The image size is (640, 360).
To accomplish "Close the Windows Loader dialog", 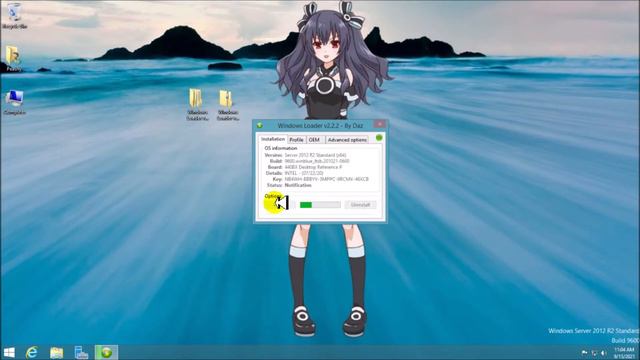I will [380, 124].
